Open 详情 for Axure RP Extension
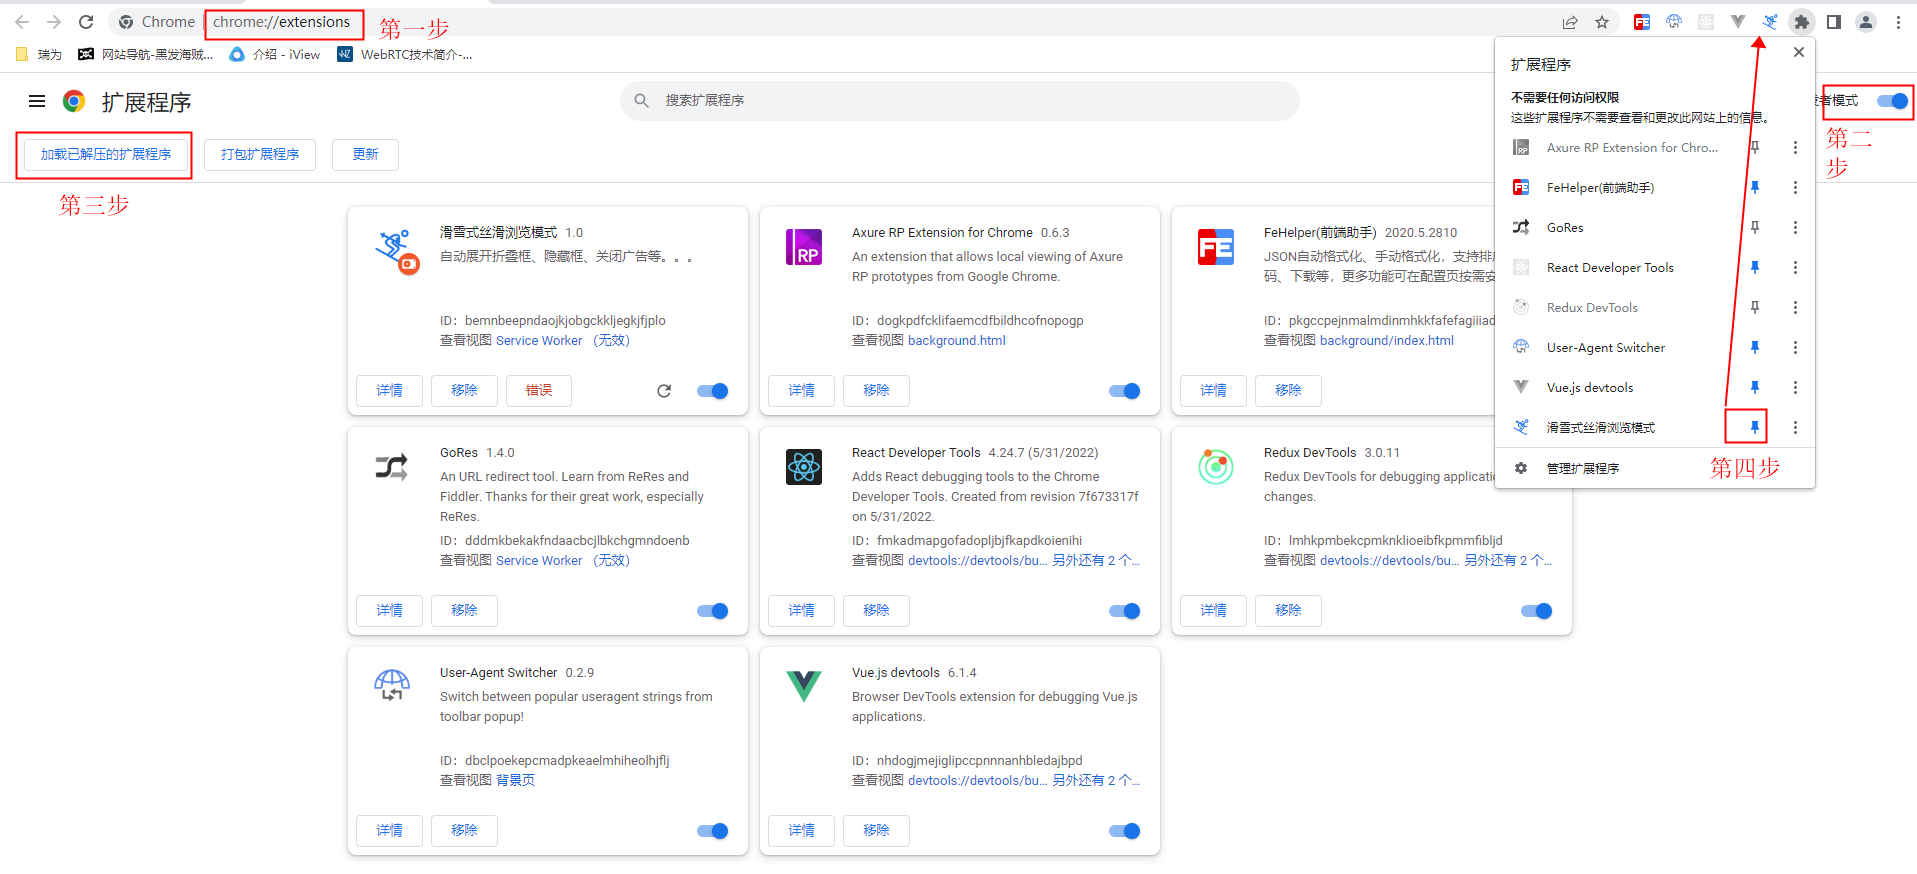The height and width of the screenshot is (874, 1917). 801,391
